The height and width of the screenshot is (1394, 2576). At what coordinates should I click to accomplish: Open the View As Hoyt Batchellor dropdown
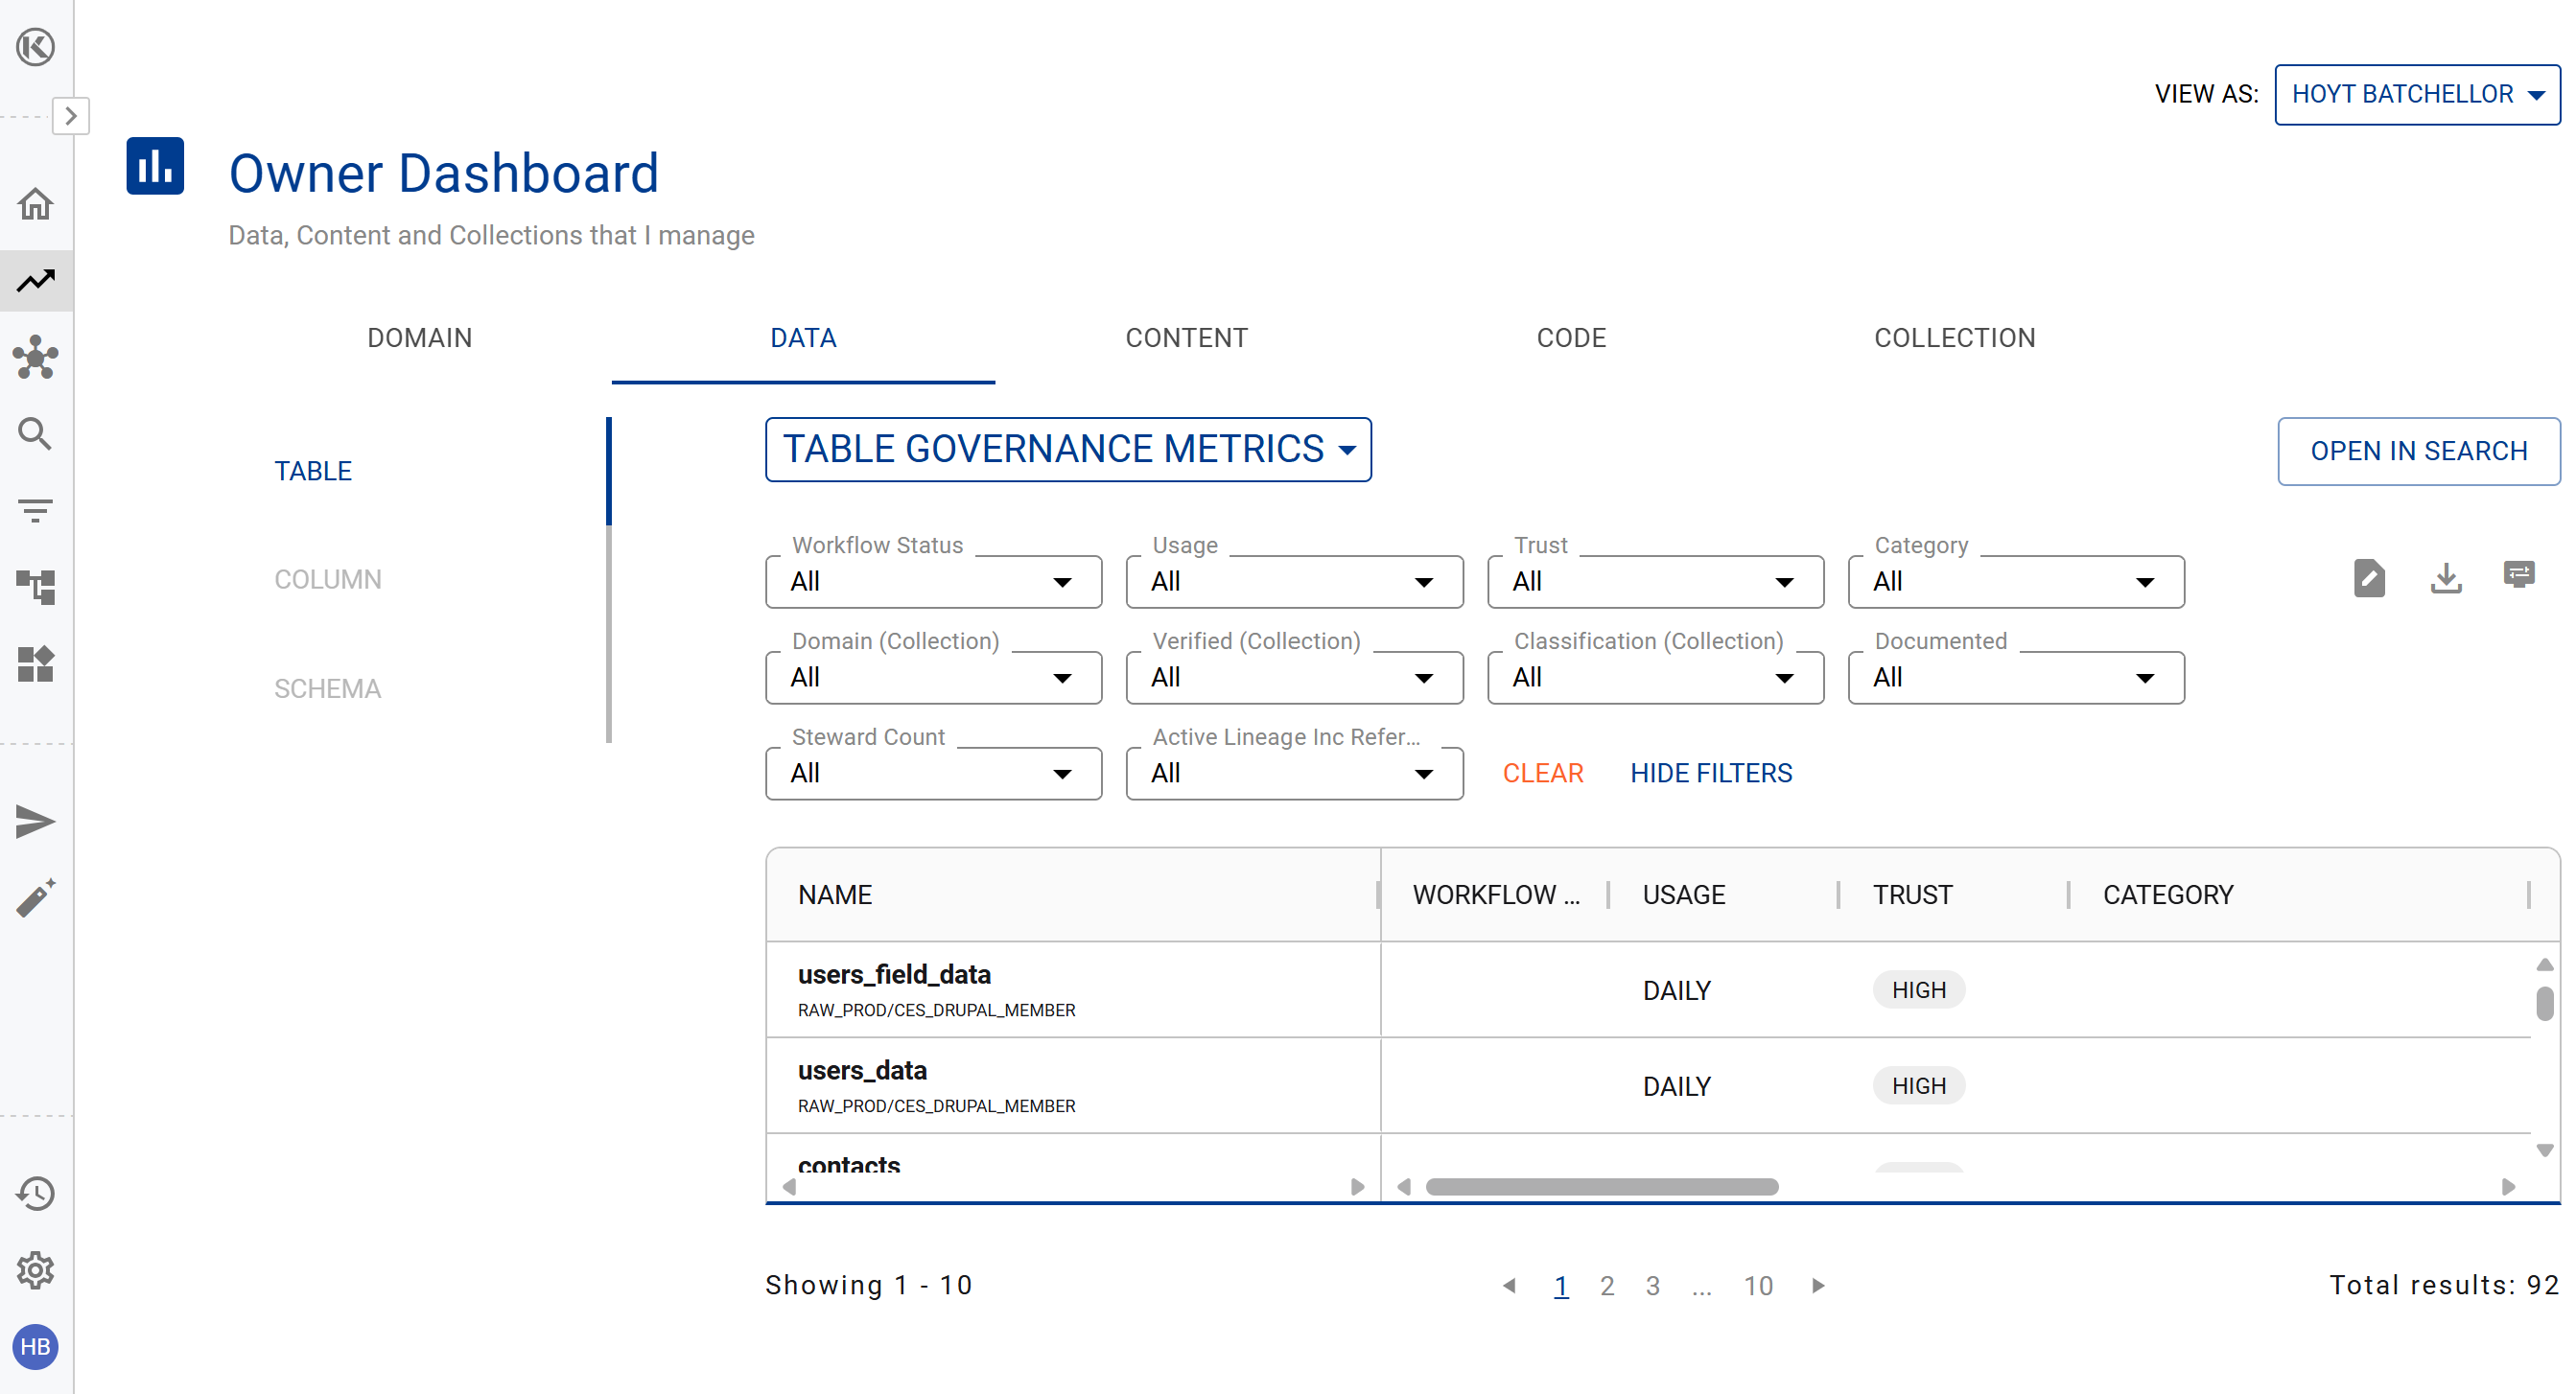[2416, 95]
